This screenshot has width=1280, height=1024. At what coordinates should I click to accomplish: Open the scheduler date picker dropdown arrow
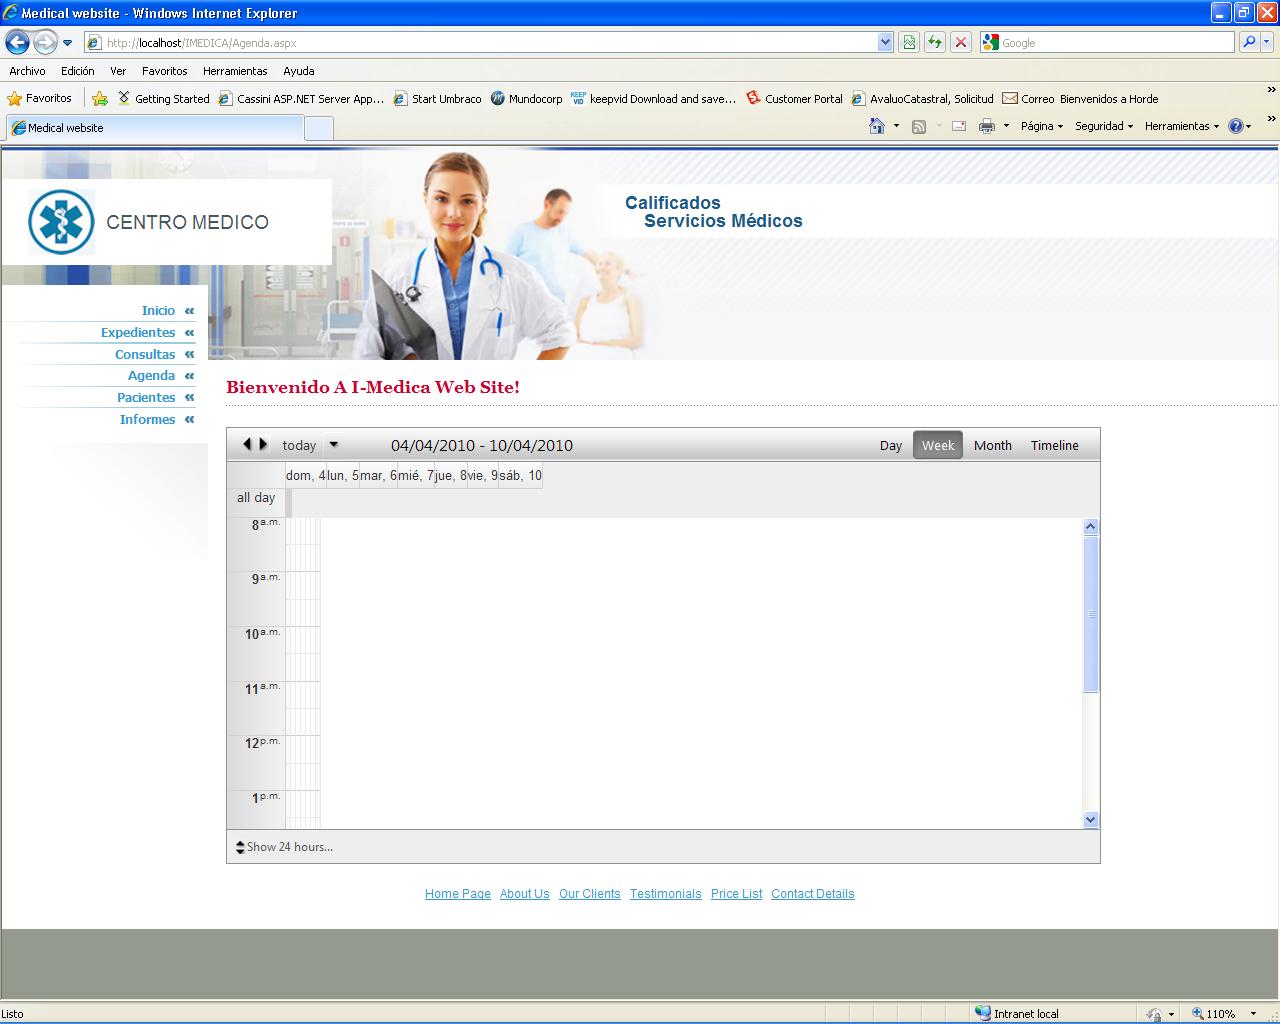334,445
